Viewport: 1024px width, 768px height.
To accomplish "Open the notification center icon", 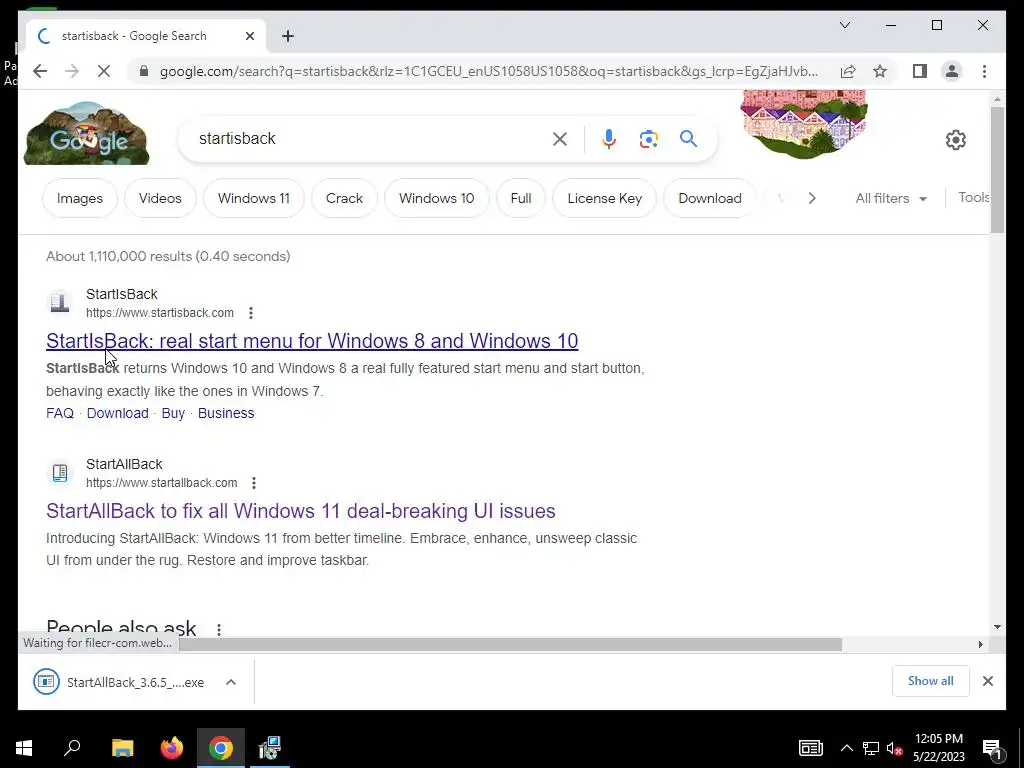I will (x=993, y=749).
